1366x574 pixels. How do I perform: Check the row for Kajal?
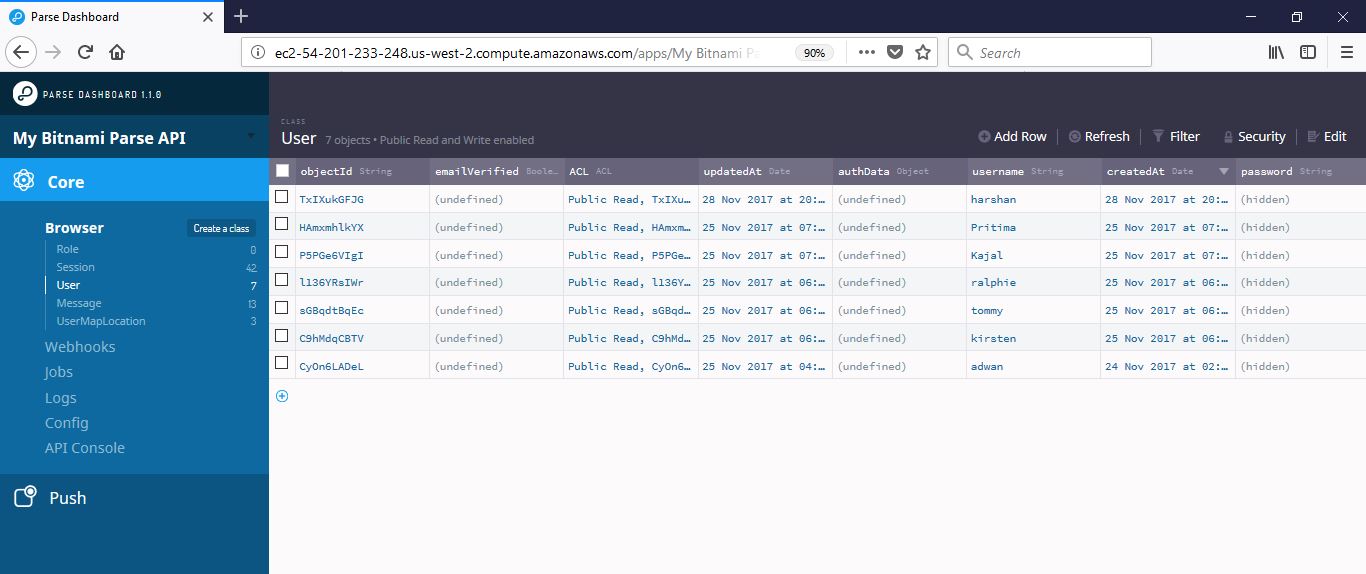(282, 253)
